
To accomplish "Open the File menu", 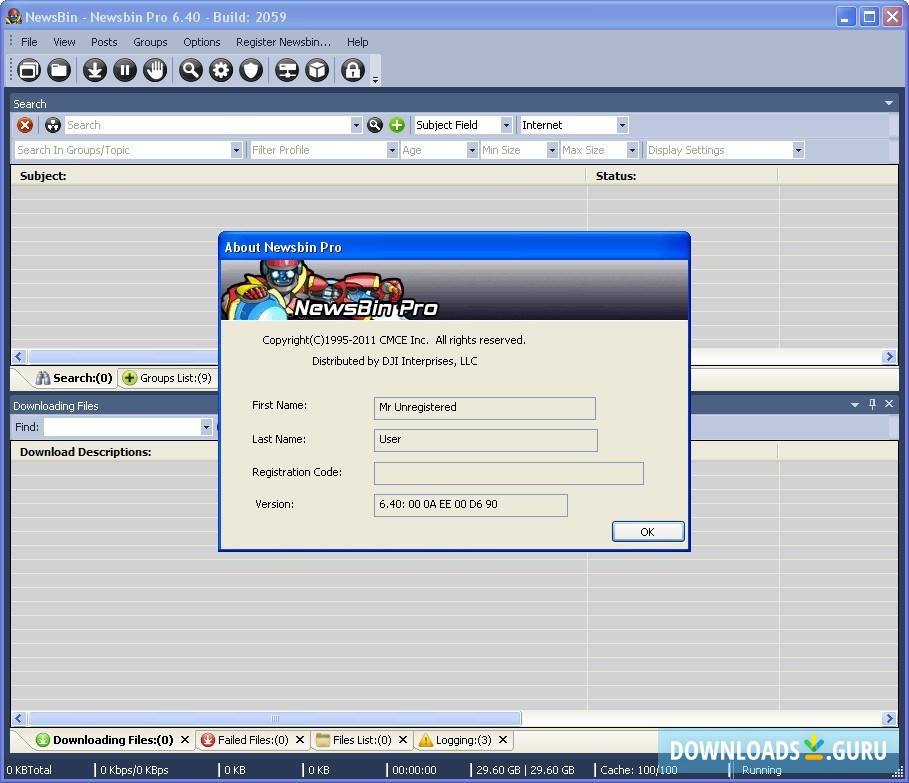I will [29, 42].
